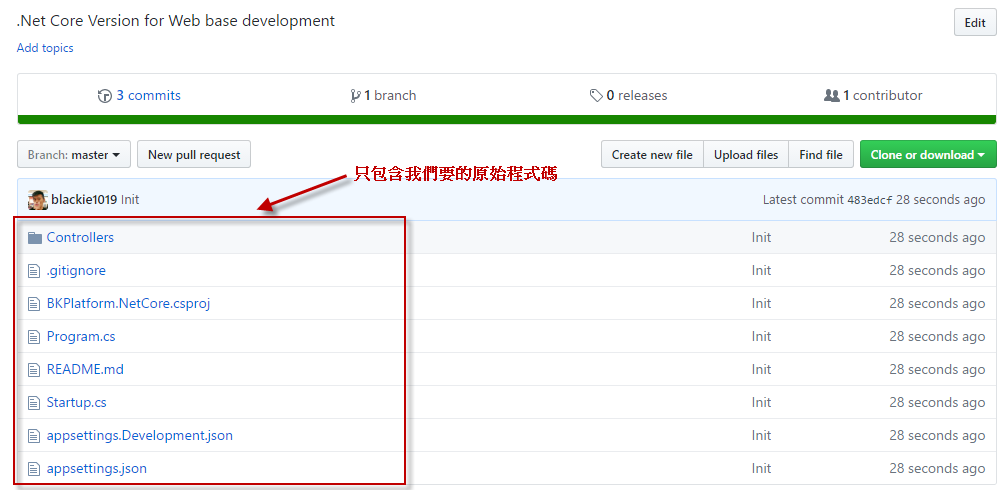Viewport: 1006px width, 490px height.
Task: Click the blackie1019 user avatar
Action: tap(38, 200)
